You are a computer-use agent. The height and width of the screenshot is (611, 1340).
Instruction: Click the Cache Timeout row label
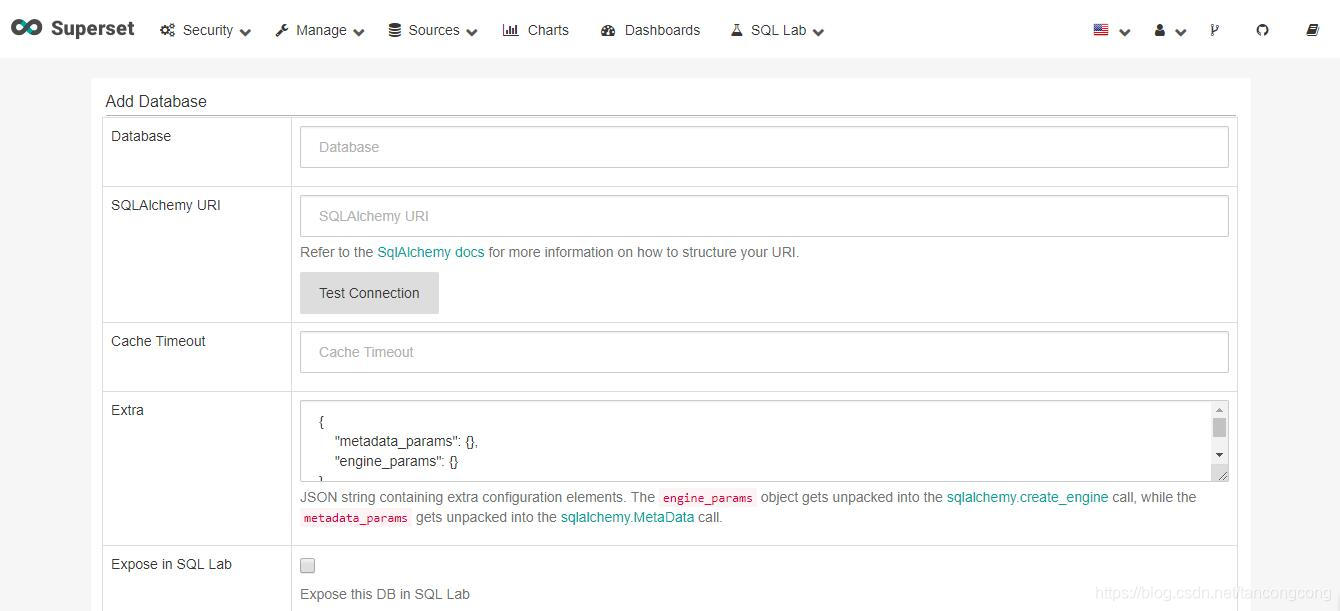(158, 341)
